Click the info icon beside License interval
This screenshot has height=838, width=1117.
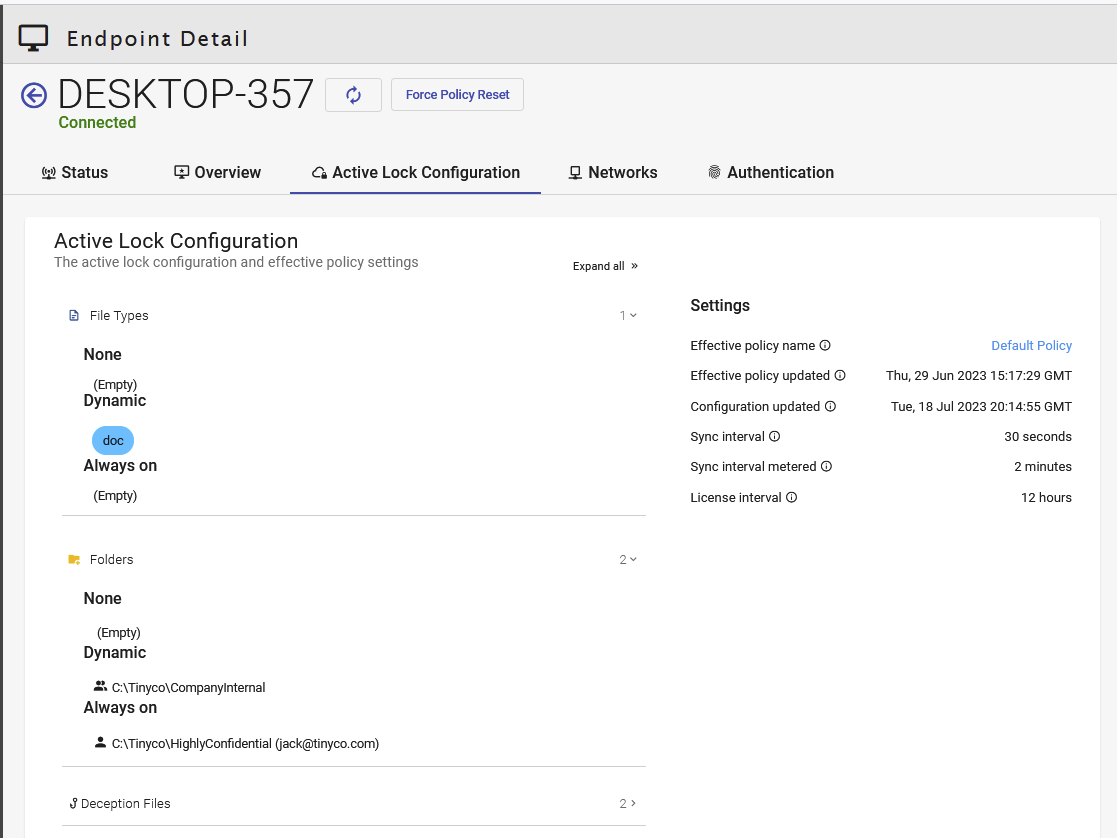(791, 498)
